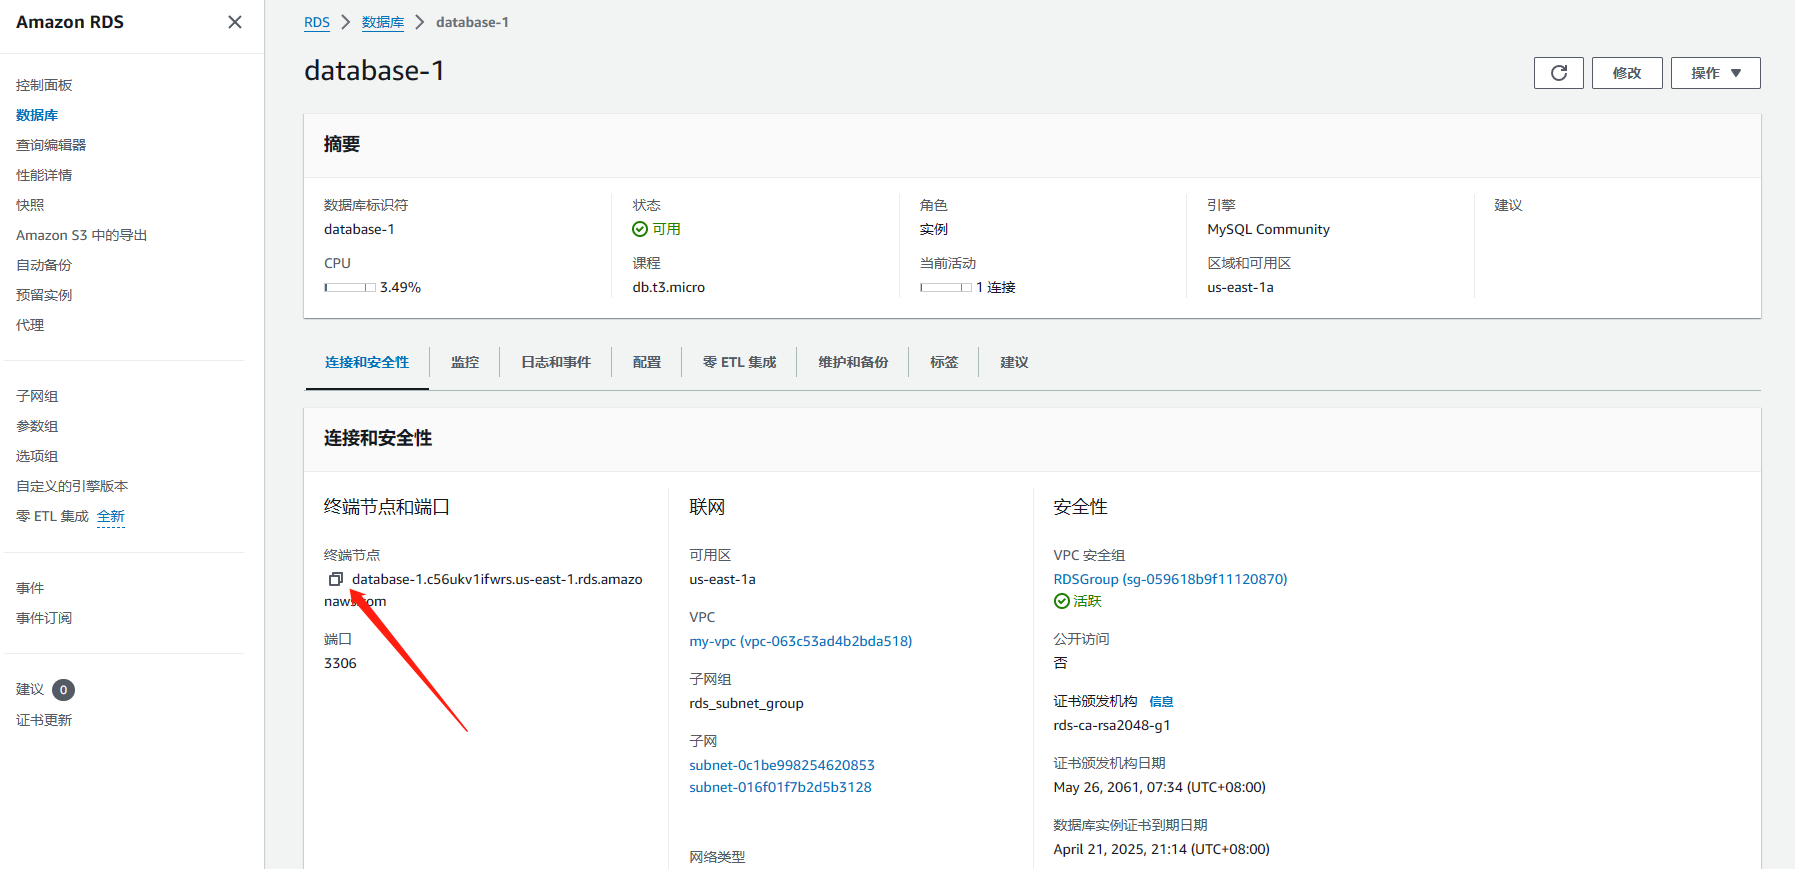Click the class value db.t3.micro
Image resolution: width=1795 pixels, height=869 pixels.
tap(668, 287)
